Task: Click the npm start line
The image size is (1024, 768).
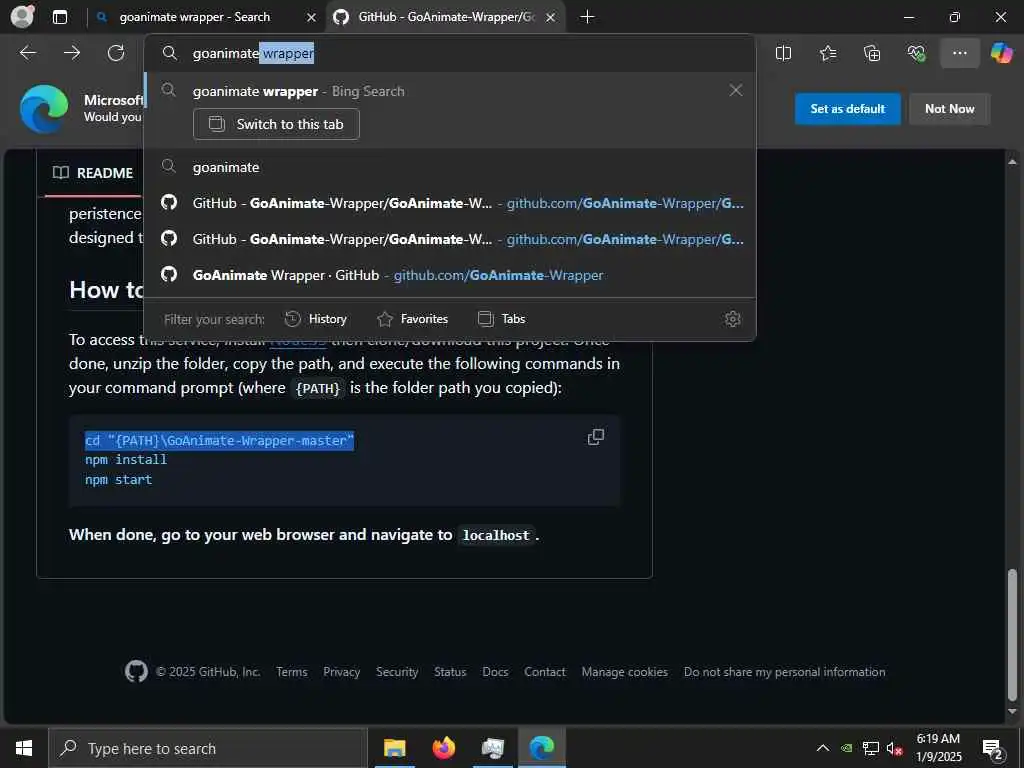Action: pos(118,479)
